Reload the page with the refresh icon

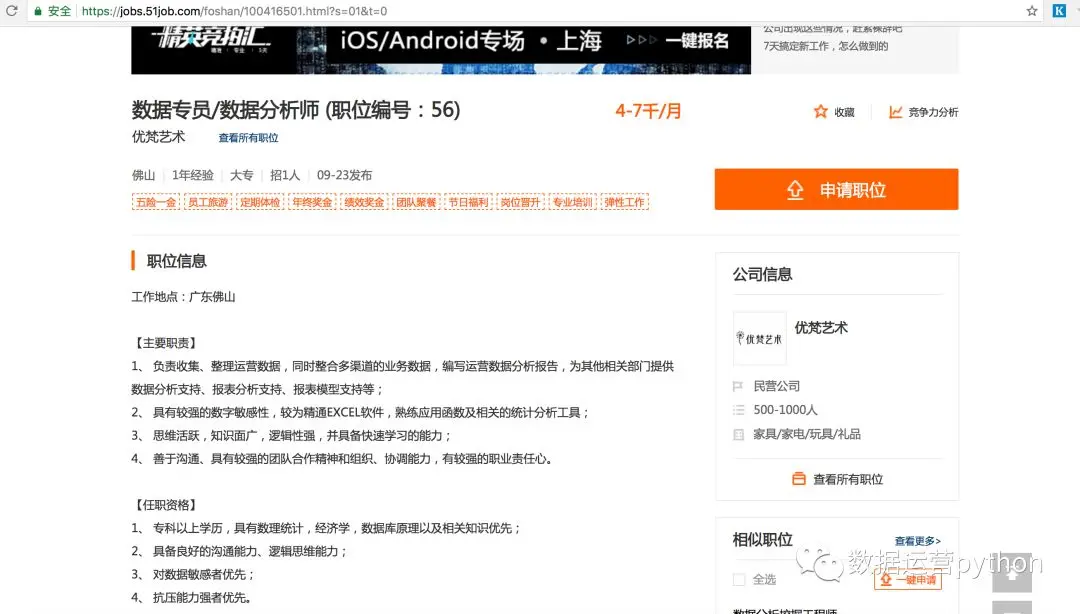[x=12, y=11]
